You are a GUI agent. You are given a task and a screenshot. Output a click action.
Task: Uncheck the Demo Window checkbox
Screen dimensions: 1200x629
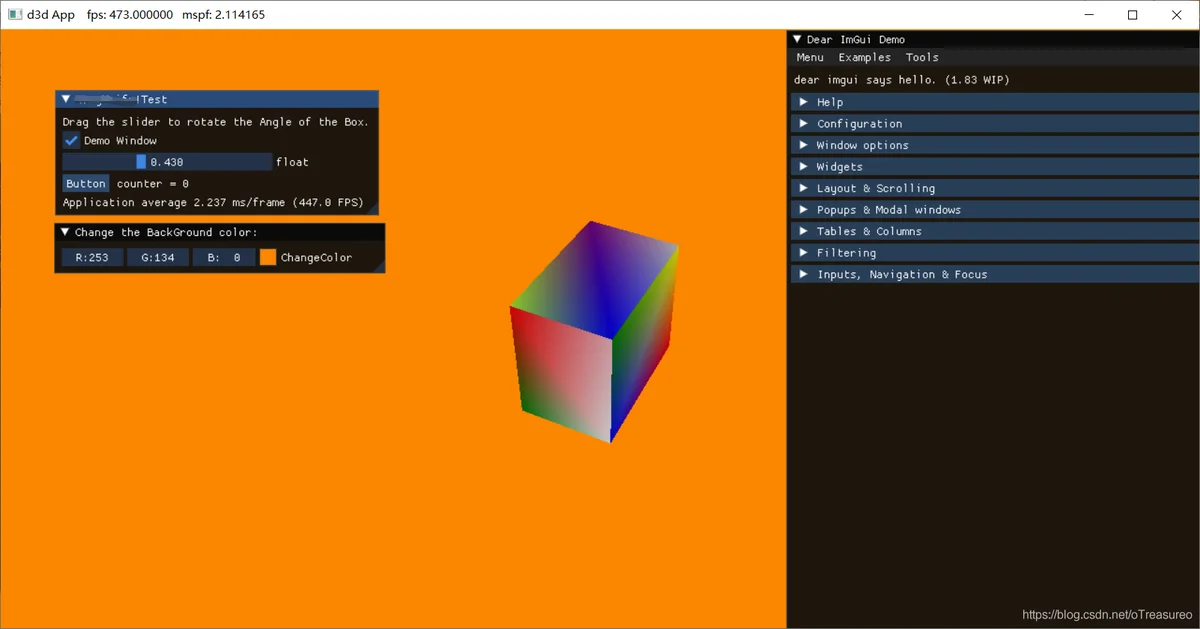click(71, 141)
